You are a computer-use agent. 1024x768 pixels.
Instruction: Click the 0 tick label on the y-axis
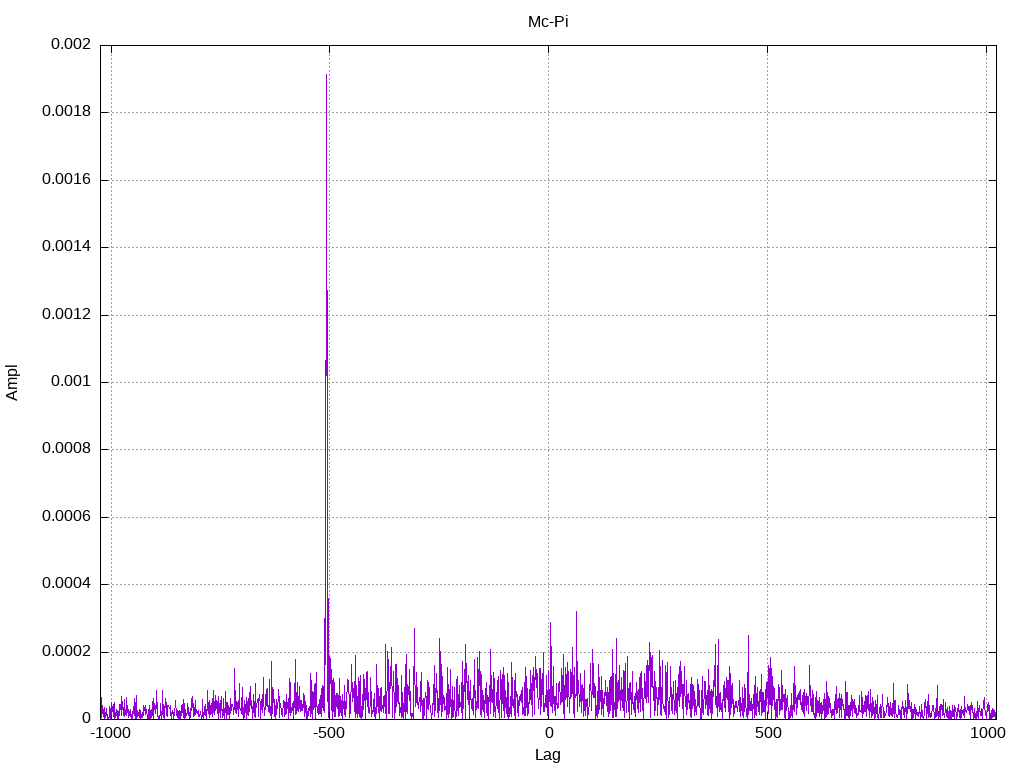coord(86,719)
